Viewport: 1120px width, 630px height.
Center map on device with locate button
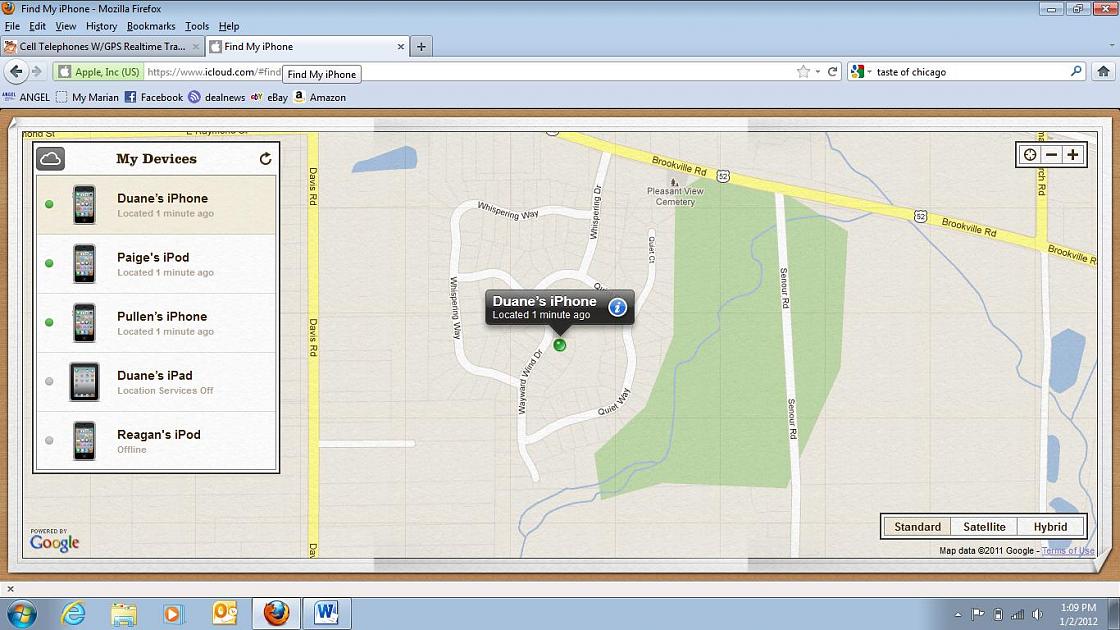tap(1029, 155)
